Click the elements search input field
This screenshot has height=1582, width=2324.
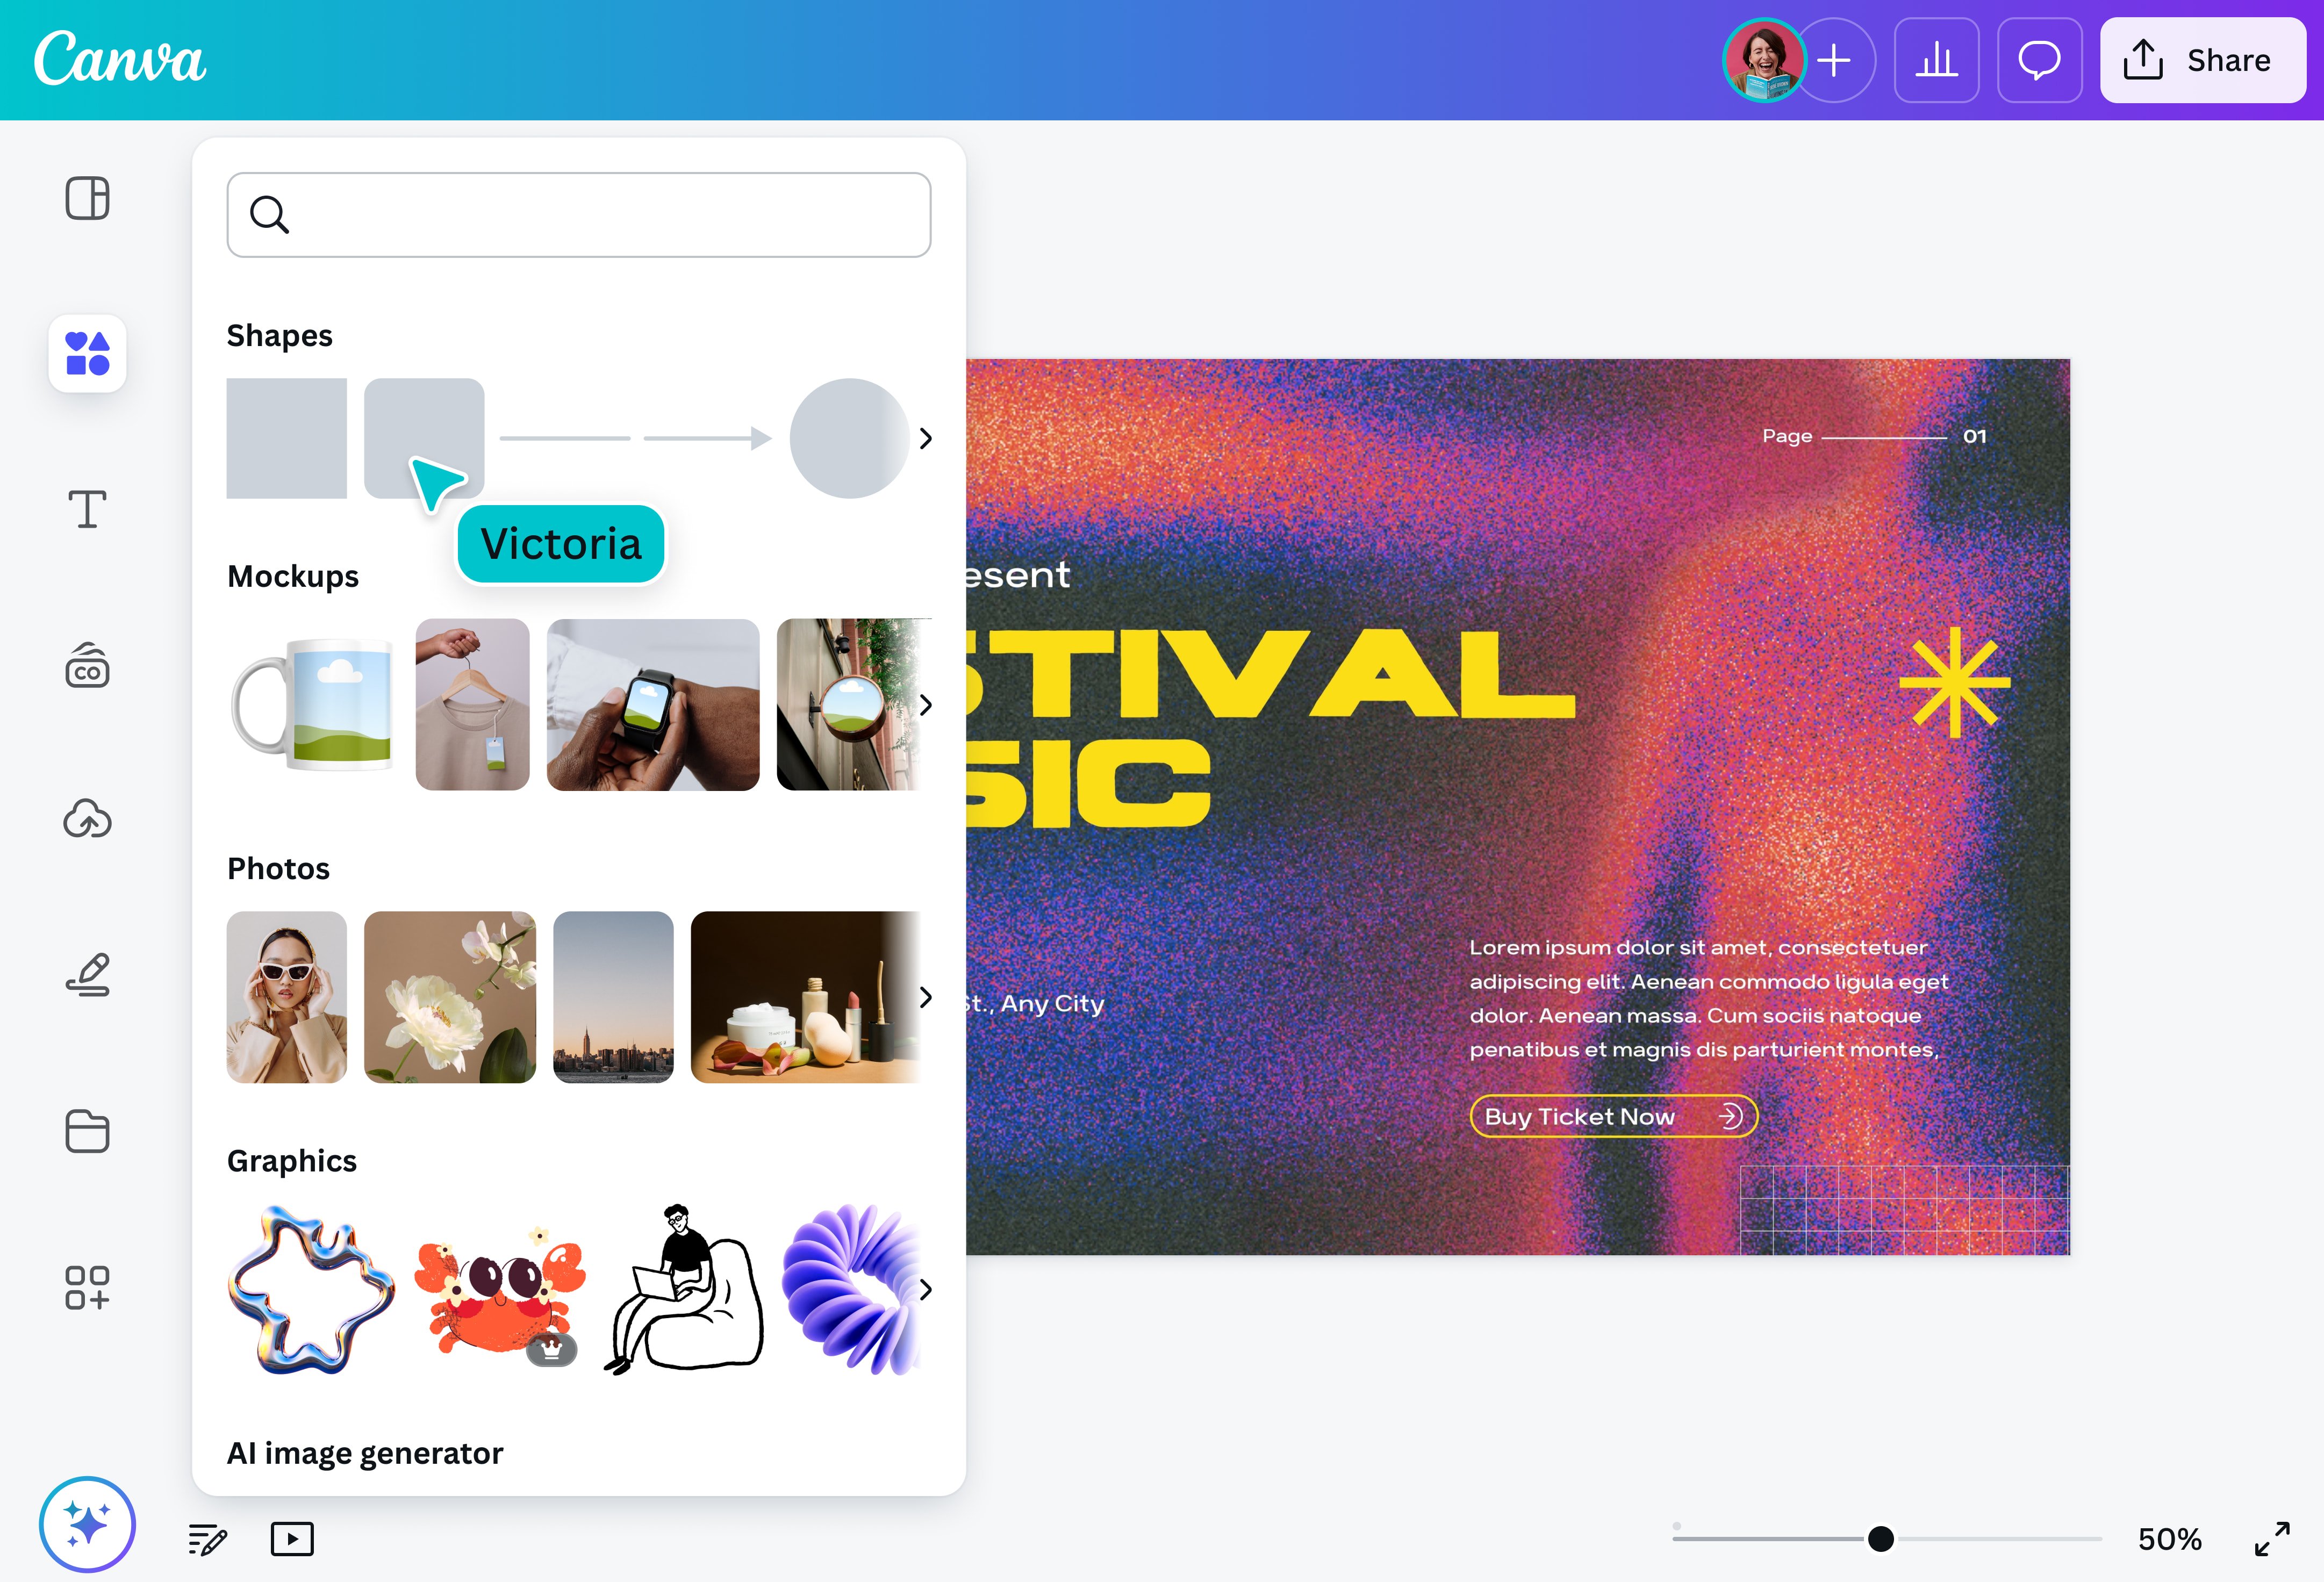[578, 214]
